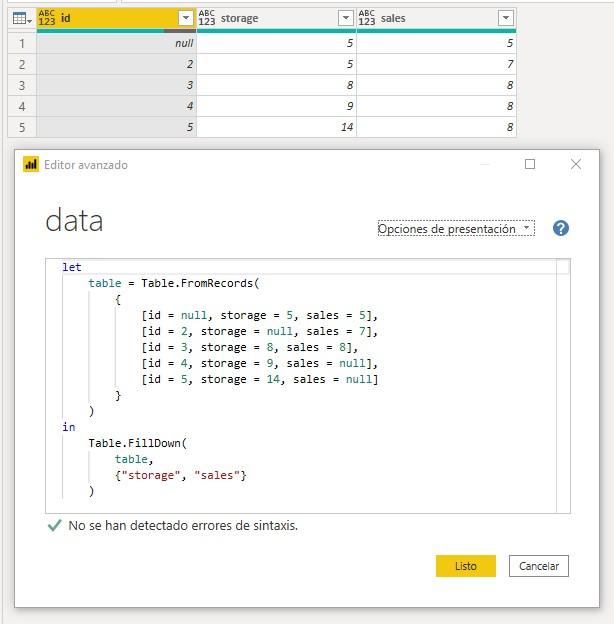
Task: Select row number 1 in the table
Action: pyautogui.click(x=22, y=43)
